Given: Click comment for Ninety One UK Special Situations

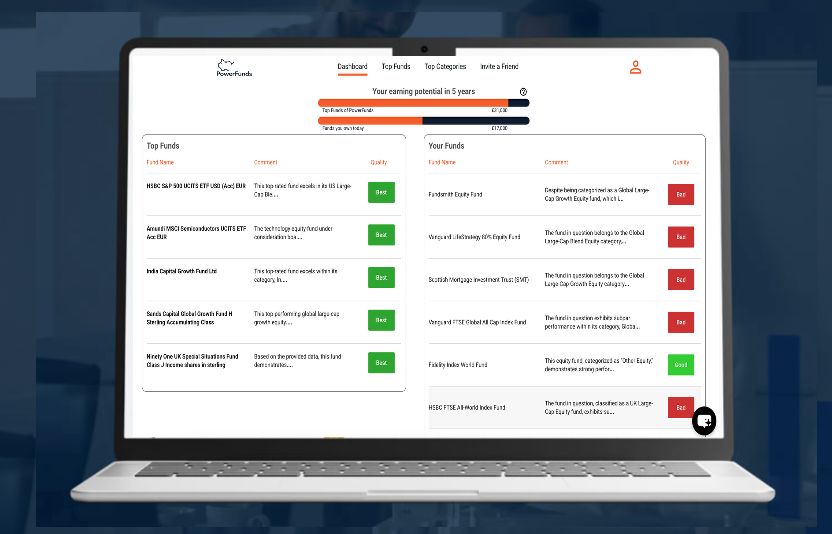Looking at the screenshot, I should (298, 360).
